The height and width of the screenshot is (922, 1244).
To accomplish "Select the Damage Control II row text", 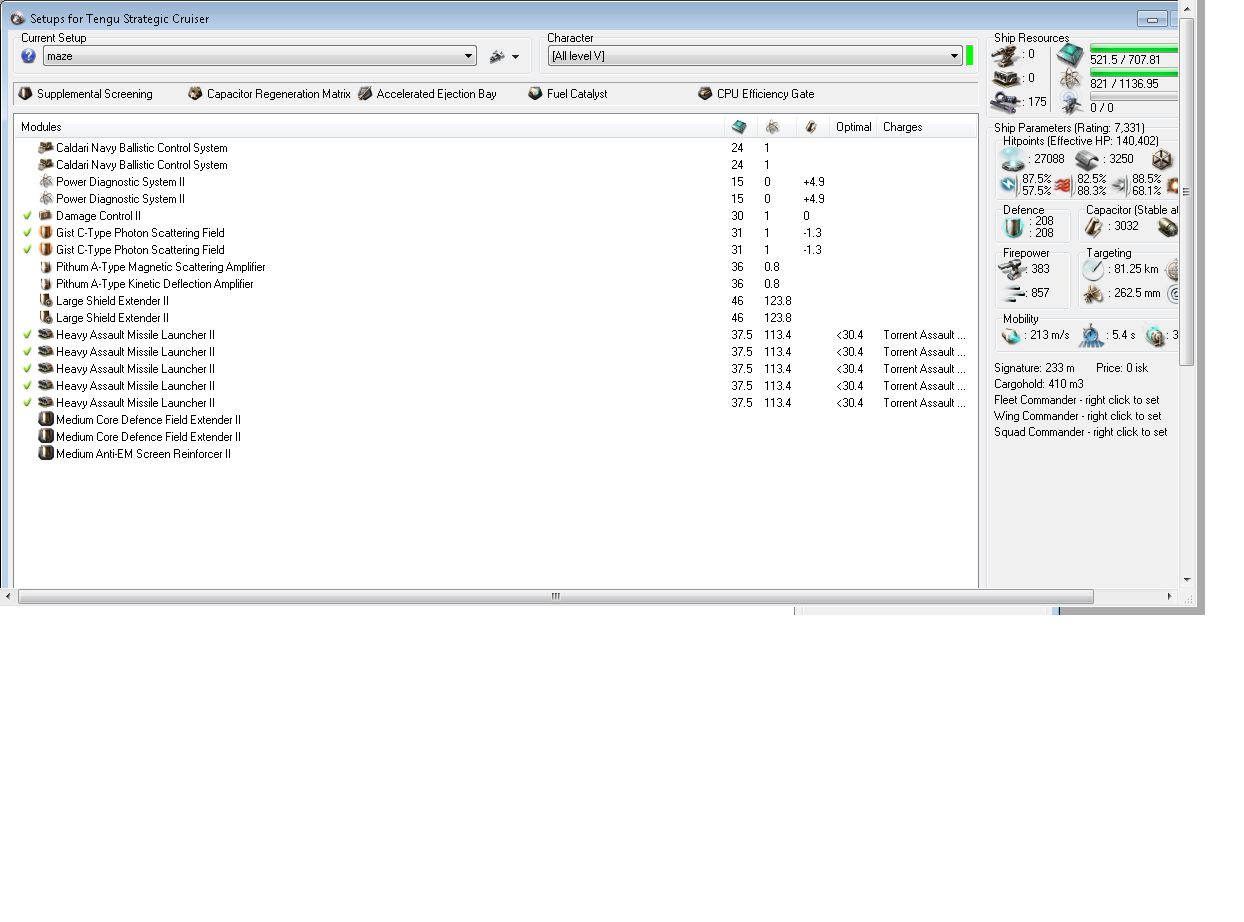I will coord(98,216).
